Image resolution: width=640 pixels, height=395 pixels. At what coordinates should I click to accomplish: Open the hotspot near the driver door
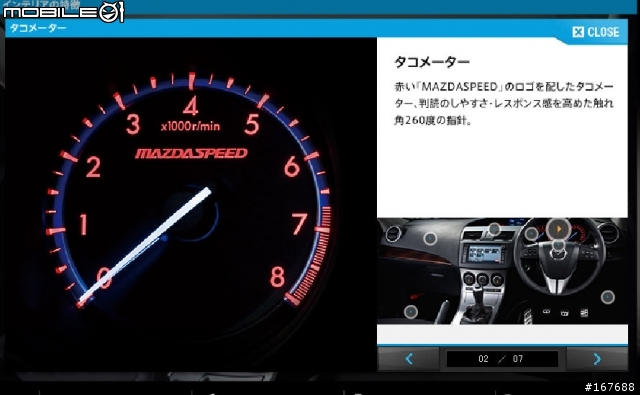[x=607, y=297]
